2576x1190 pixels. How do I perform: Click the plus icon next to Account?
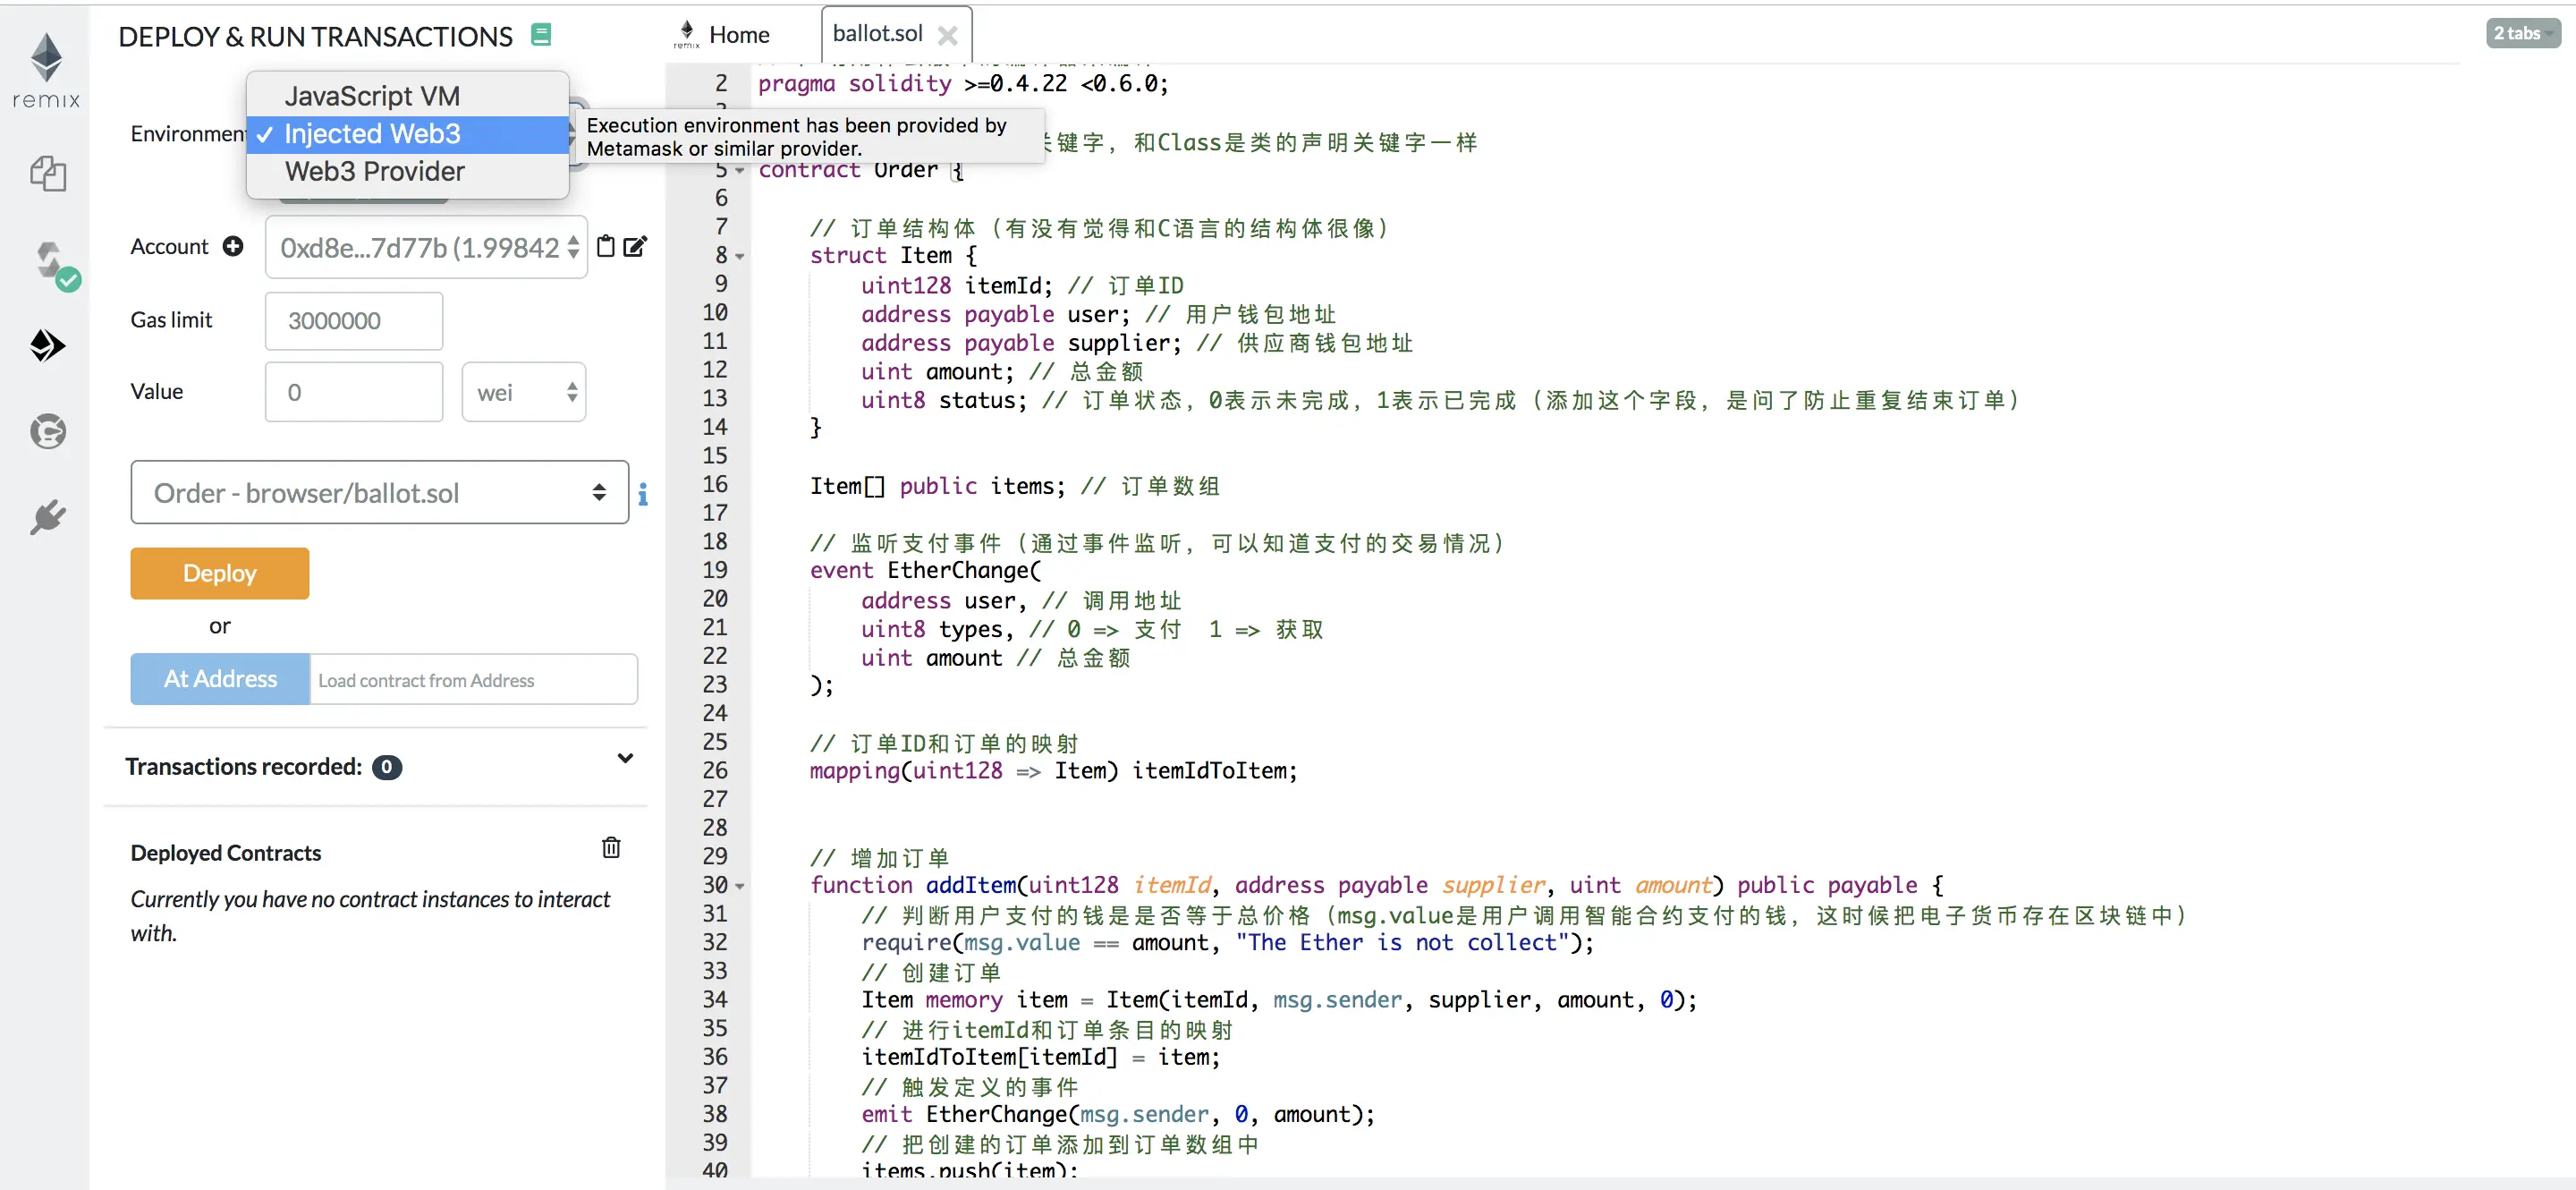pyautogui.click(x=233, y=246)
